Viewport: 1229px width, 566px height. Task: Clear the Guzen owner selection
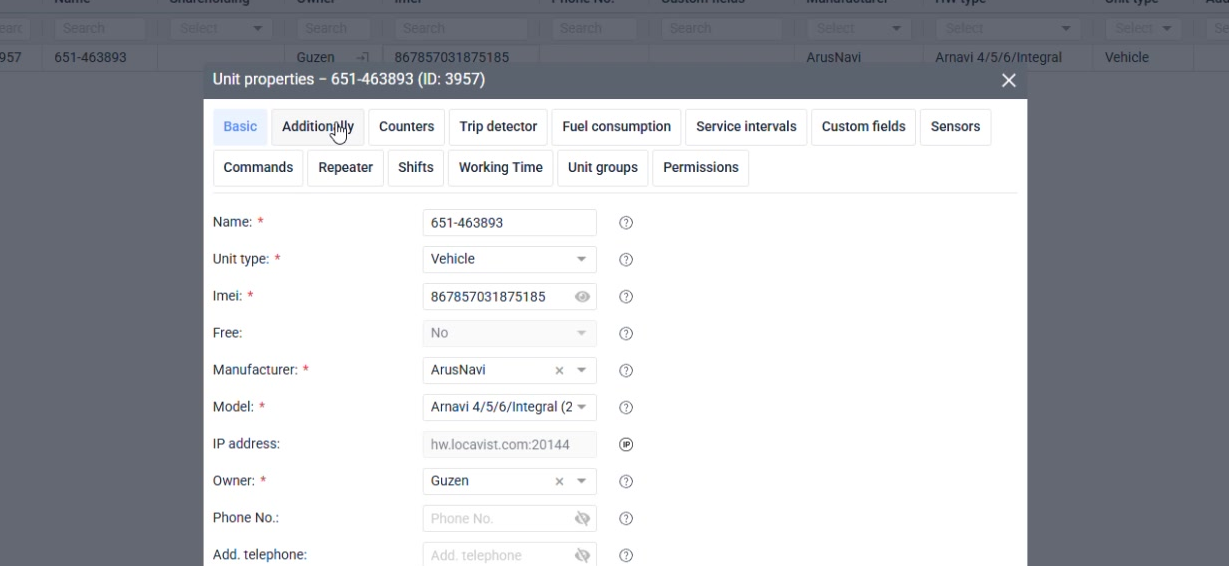tap(560, 482)
